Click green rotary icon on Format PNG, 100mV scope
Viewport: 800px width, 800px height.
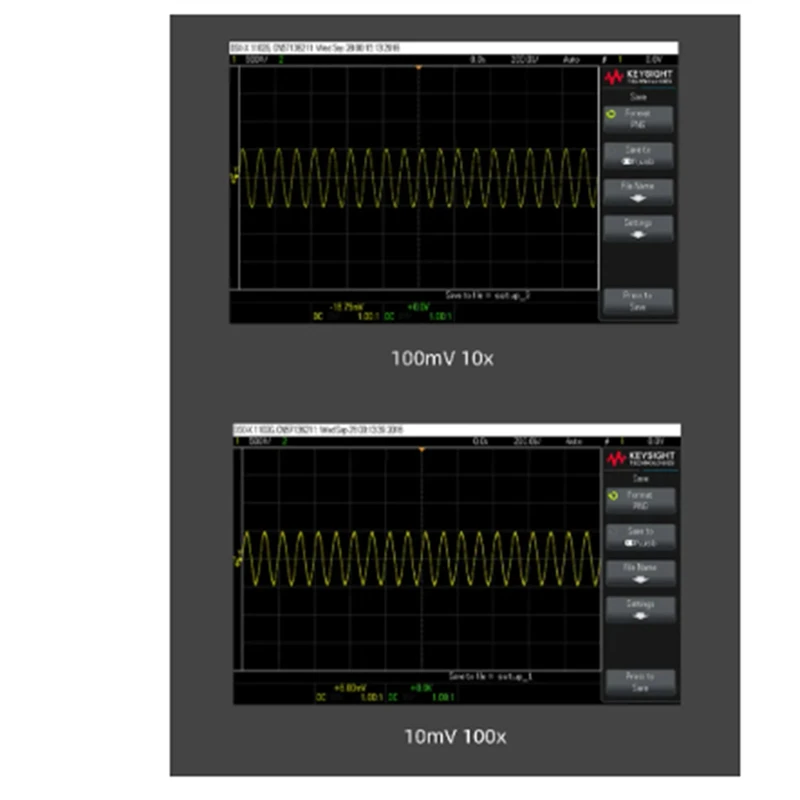coord(611,114)
